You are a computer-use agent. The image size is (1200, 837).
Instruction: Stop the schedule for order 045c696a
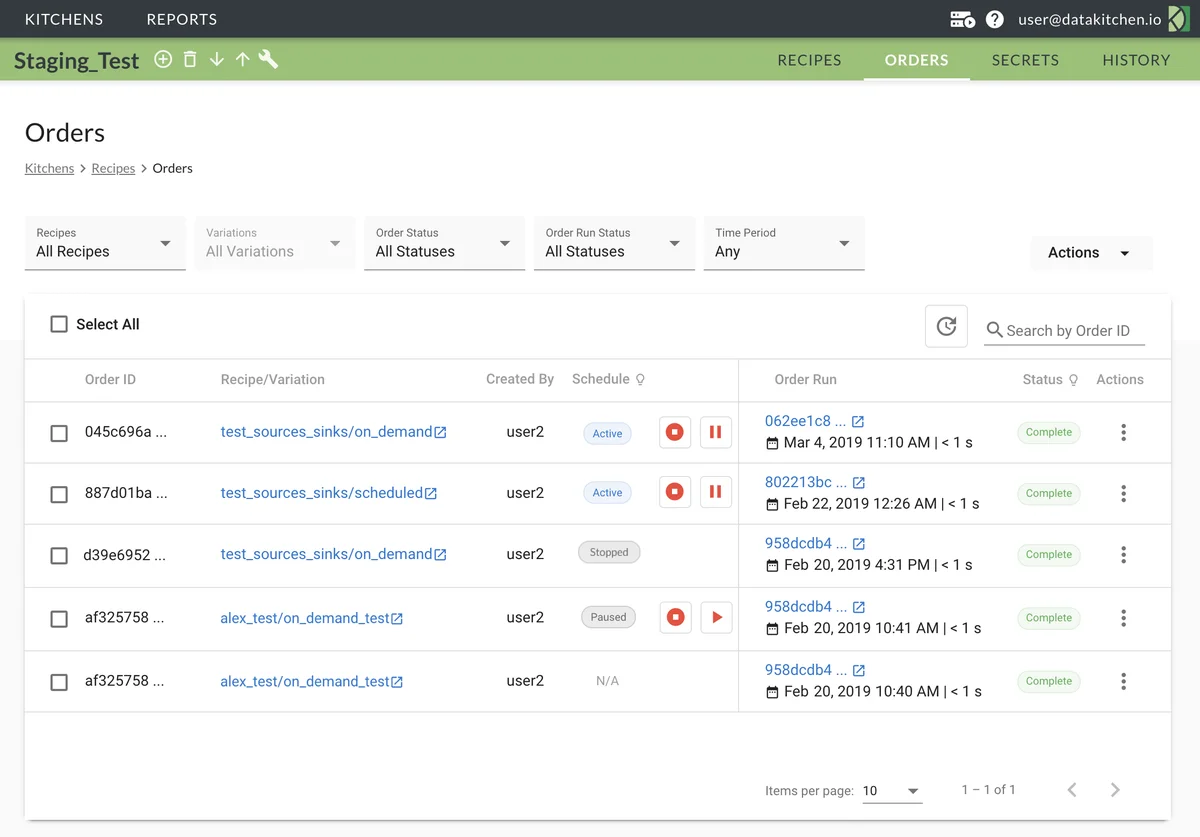(x=675, y=433)
